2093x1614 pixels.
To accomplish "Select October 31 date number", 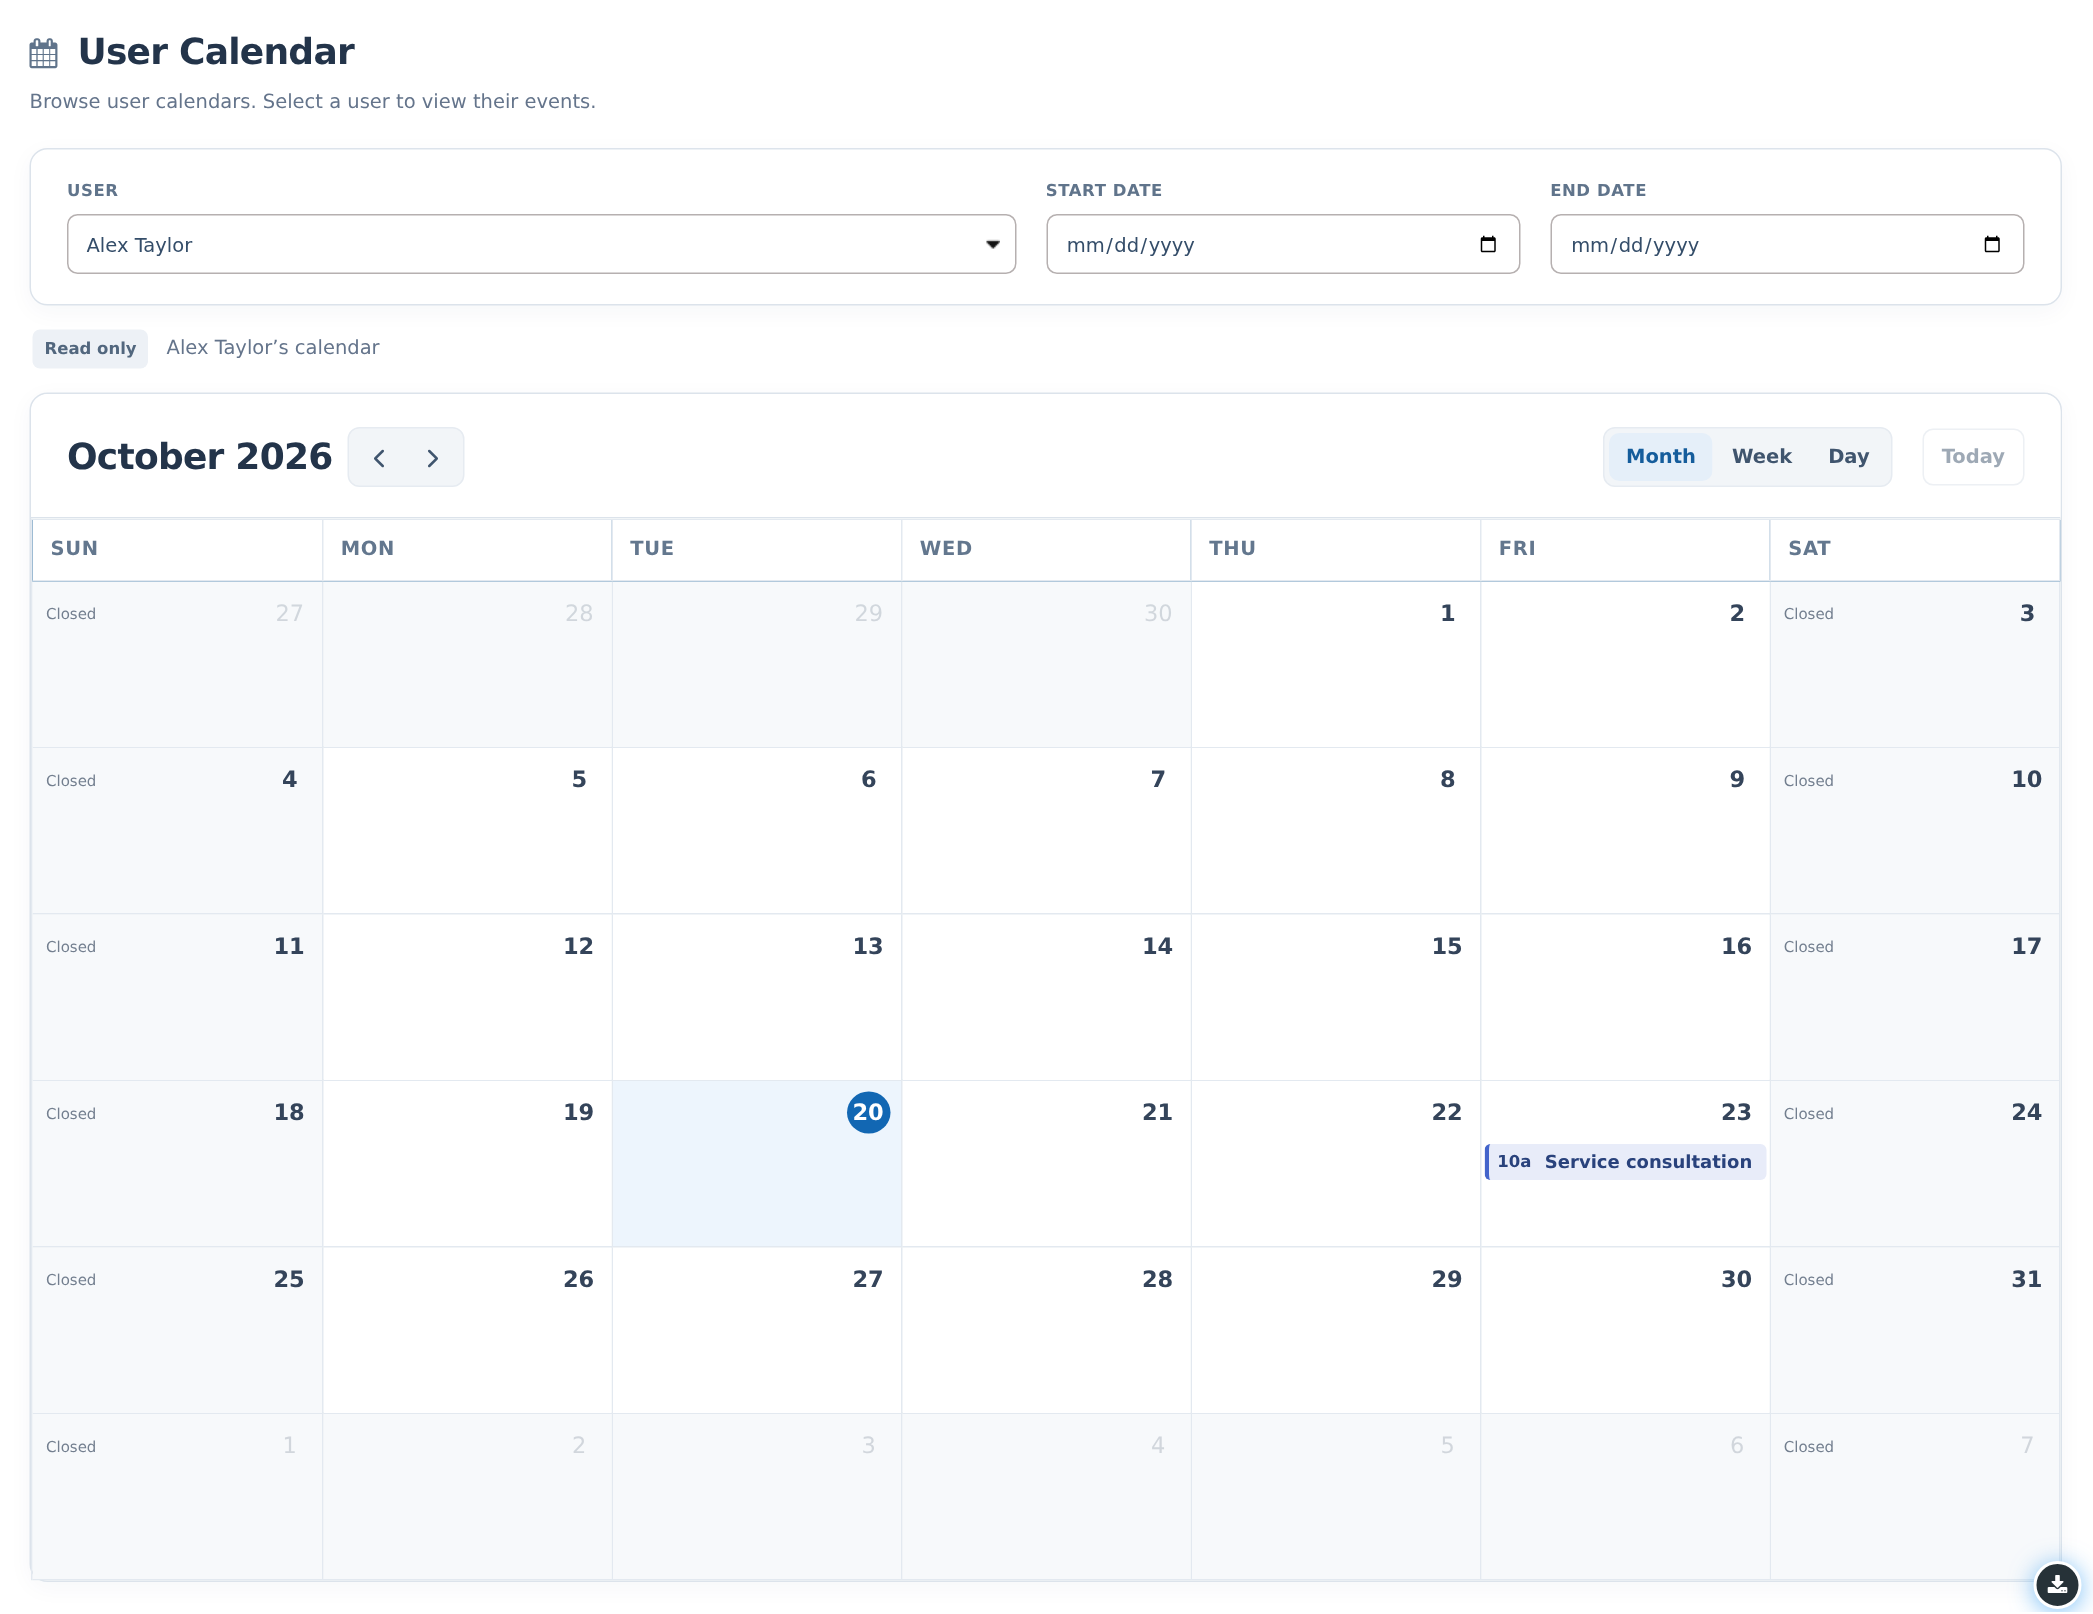I will click(2026, 1279).
